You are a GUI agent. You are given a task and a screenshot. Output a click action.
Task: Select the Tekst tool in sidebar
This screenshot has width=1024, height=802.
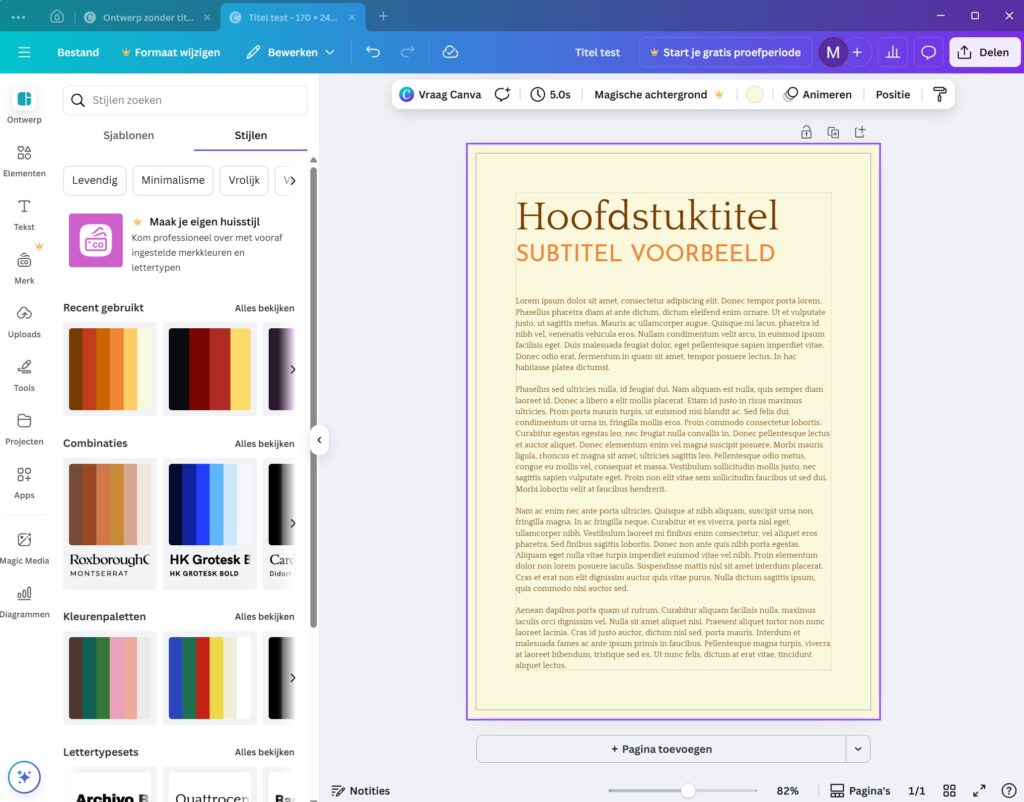coord(24,213)
